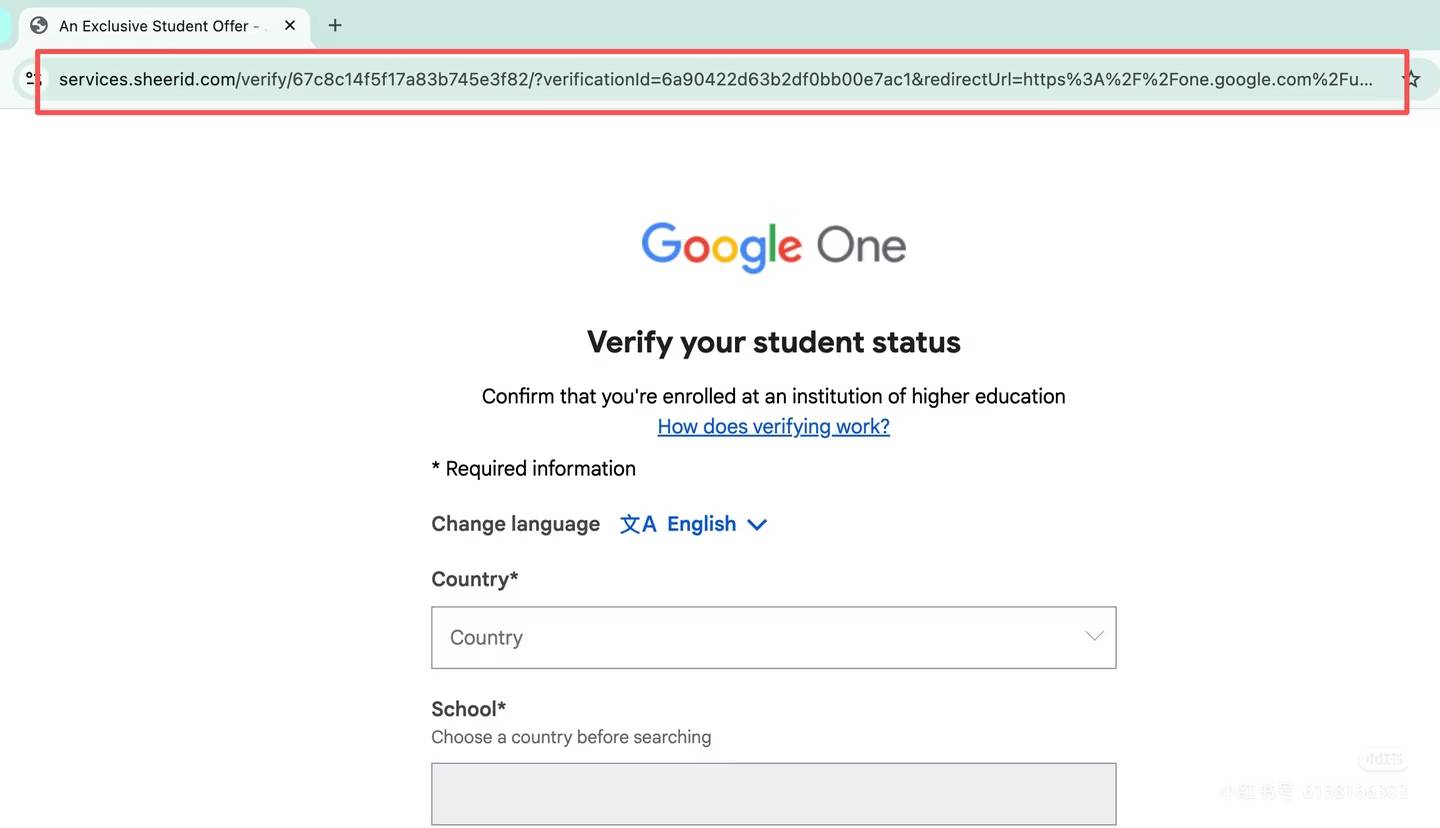Select the An Exclusive Student Offer tab
The image size is (1440, 828).
(x=165, y=25)
